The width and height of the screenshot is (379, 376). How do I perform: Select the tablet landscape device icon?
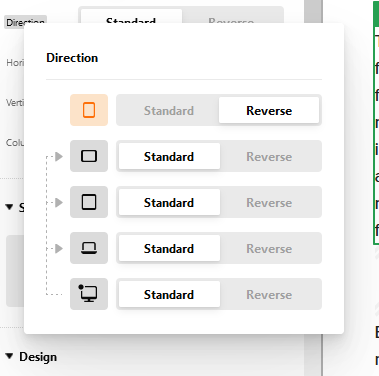click(x=89, y=156)
